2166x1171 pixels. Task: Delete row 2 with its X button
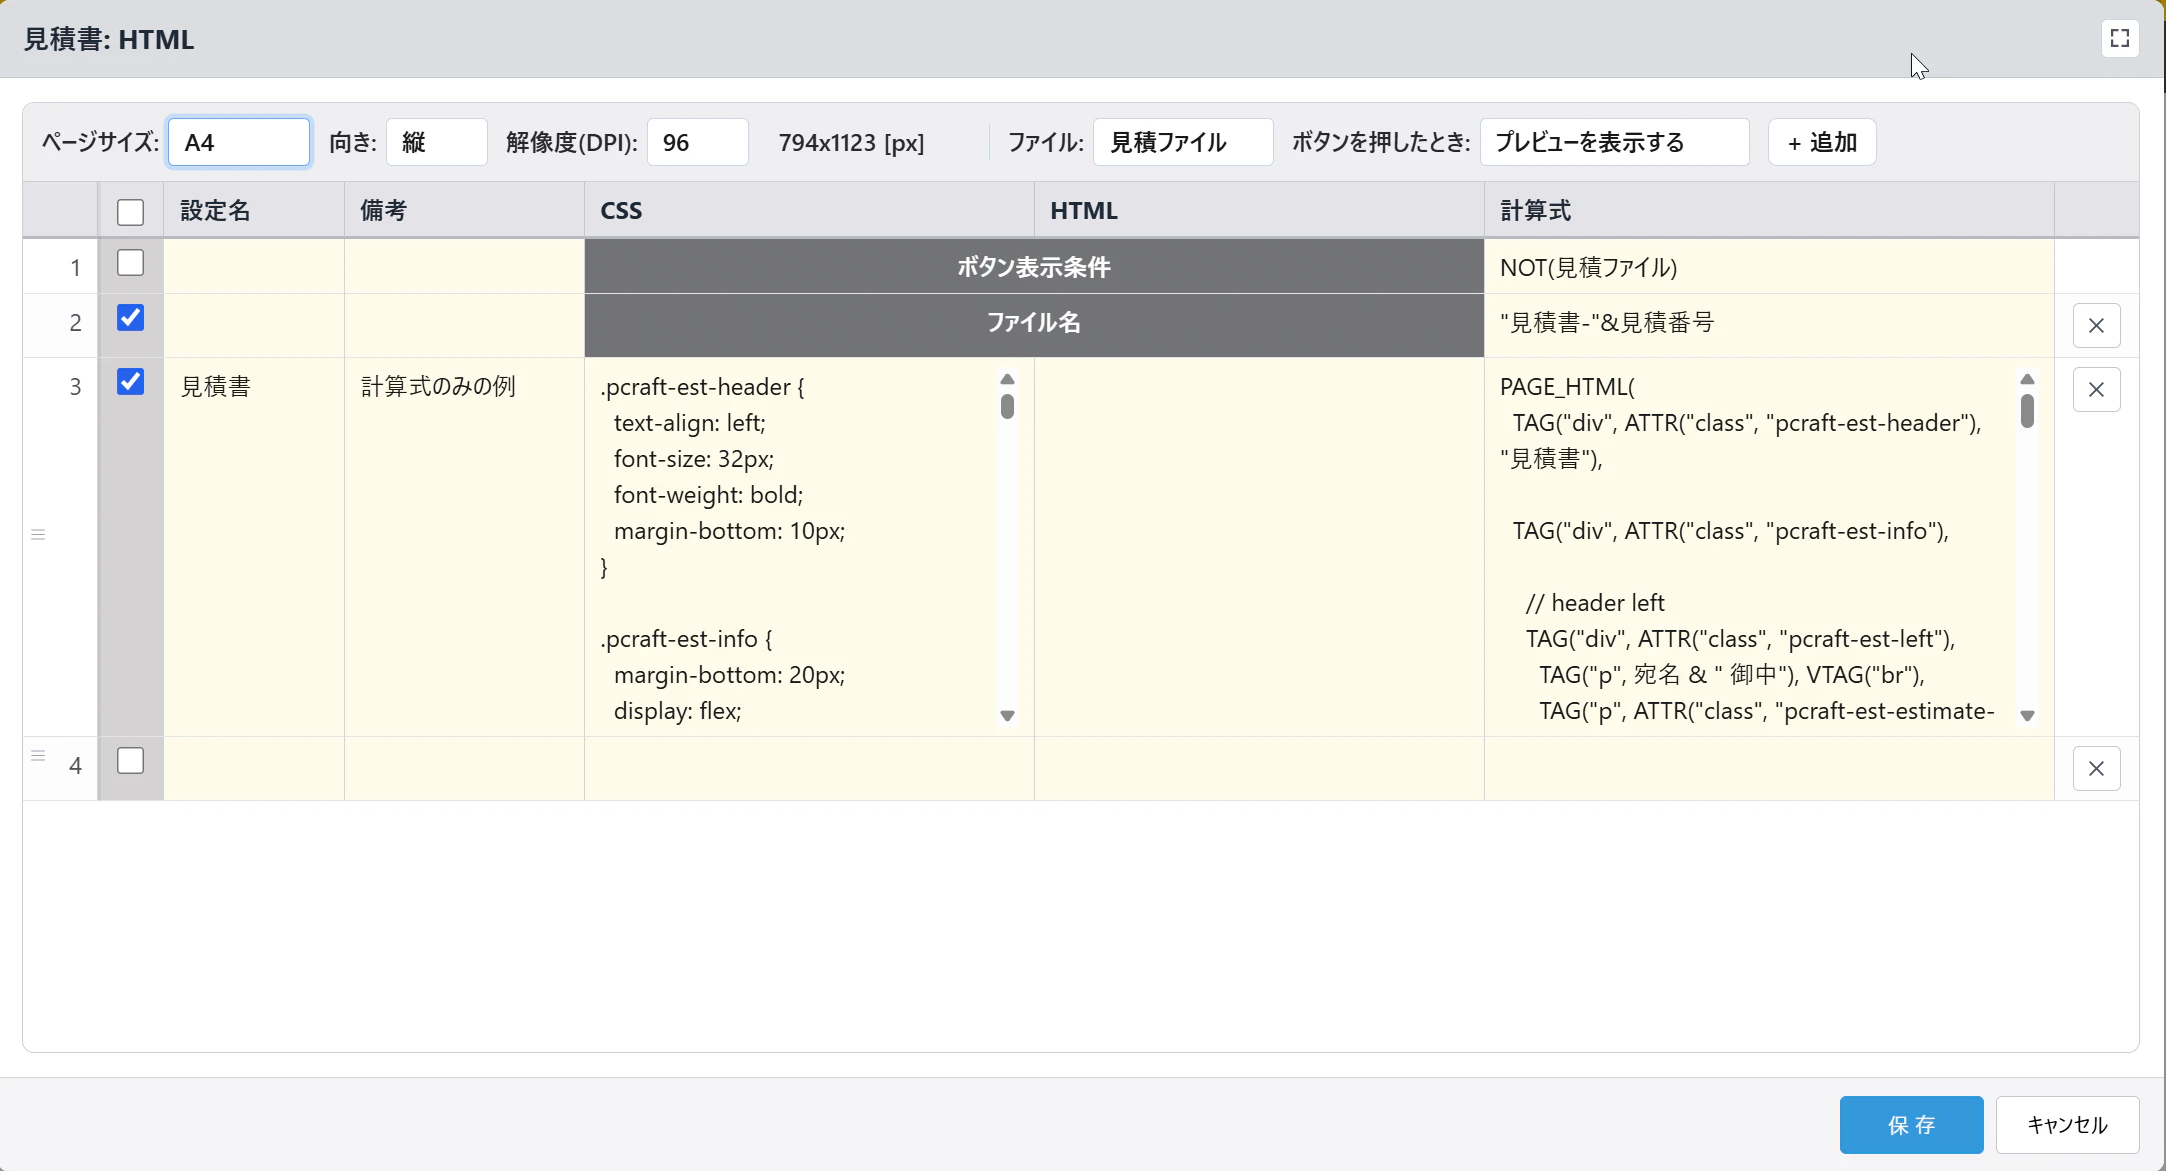coord(2096,326)
